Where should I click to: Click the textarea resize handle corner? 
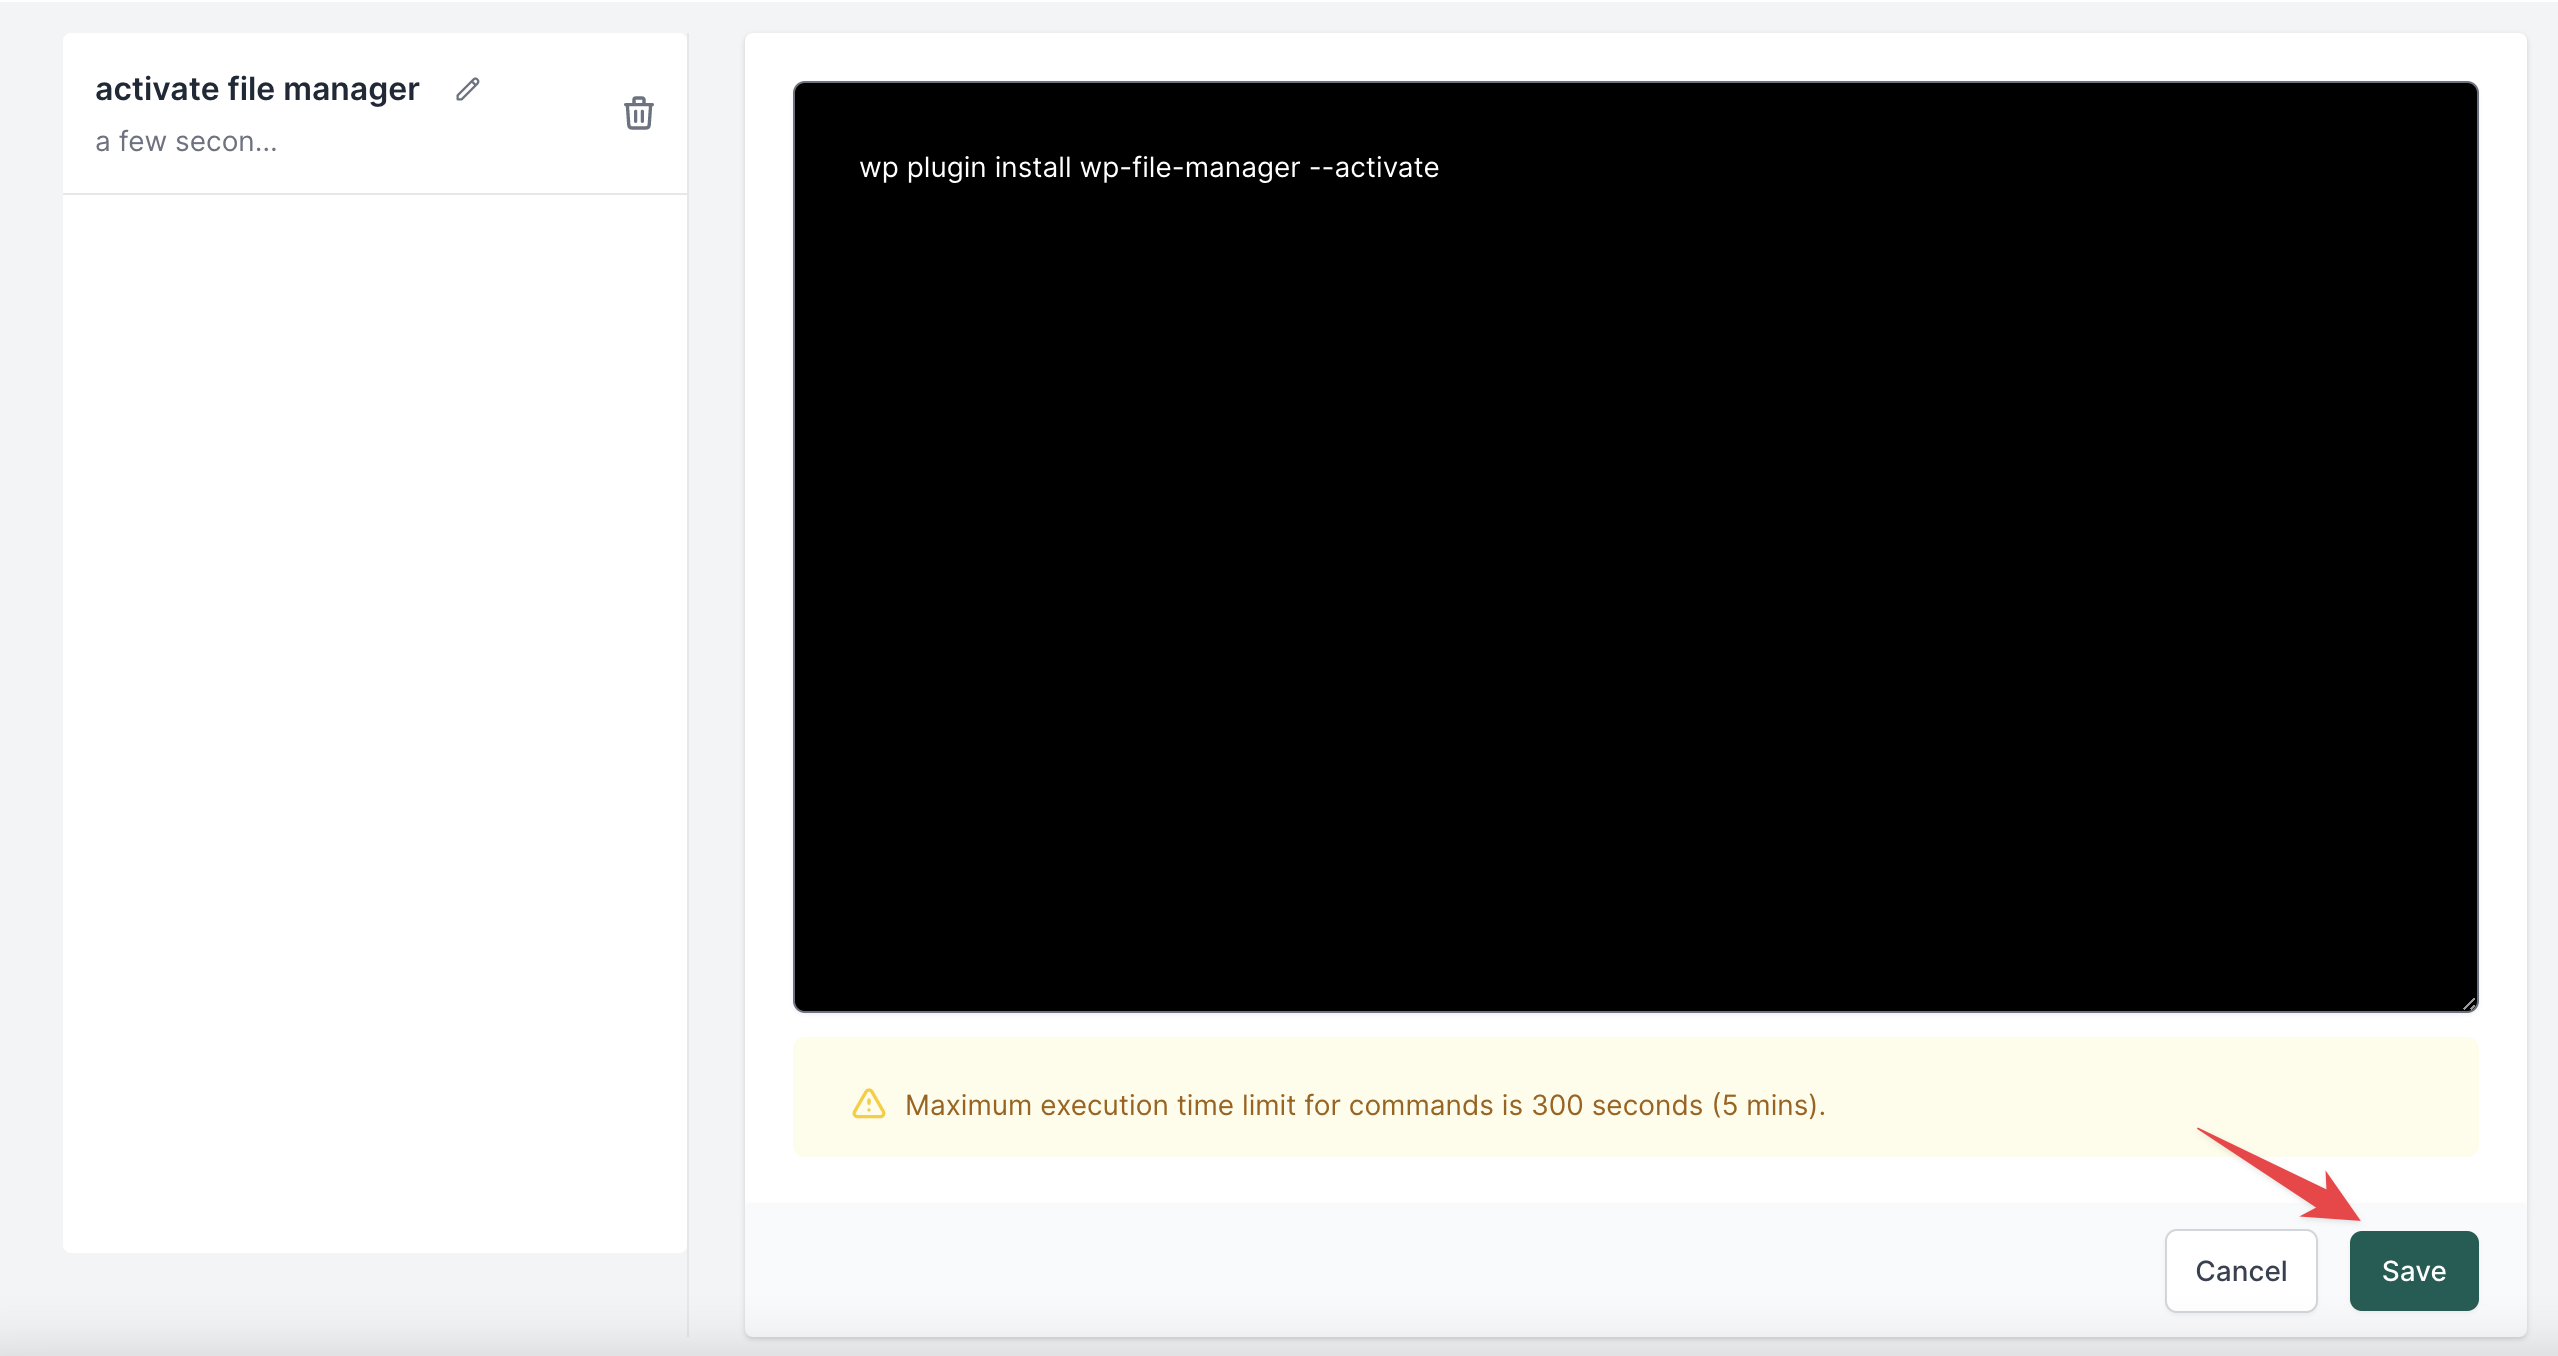click(x=2468, y=1003)
